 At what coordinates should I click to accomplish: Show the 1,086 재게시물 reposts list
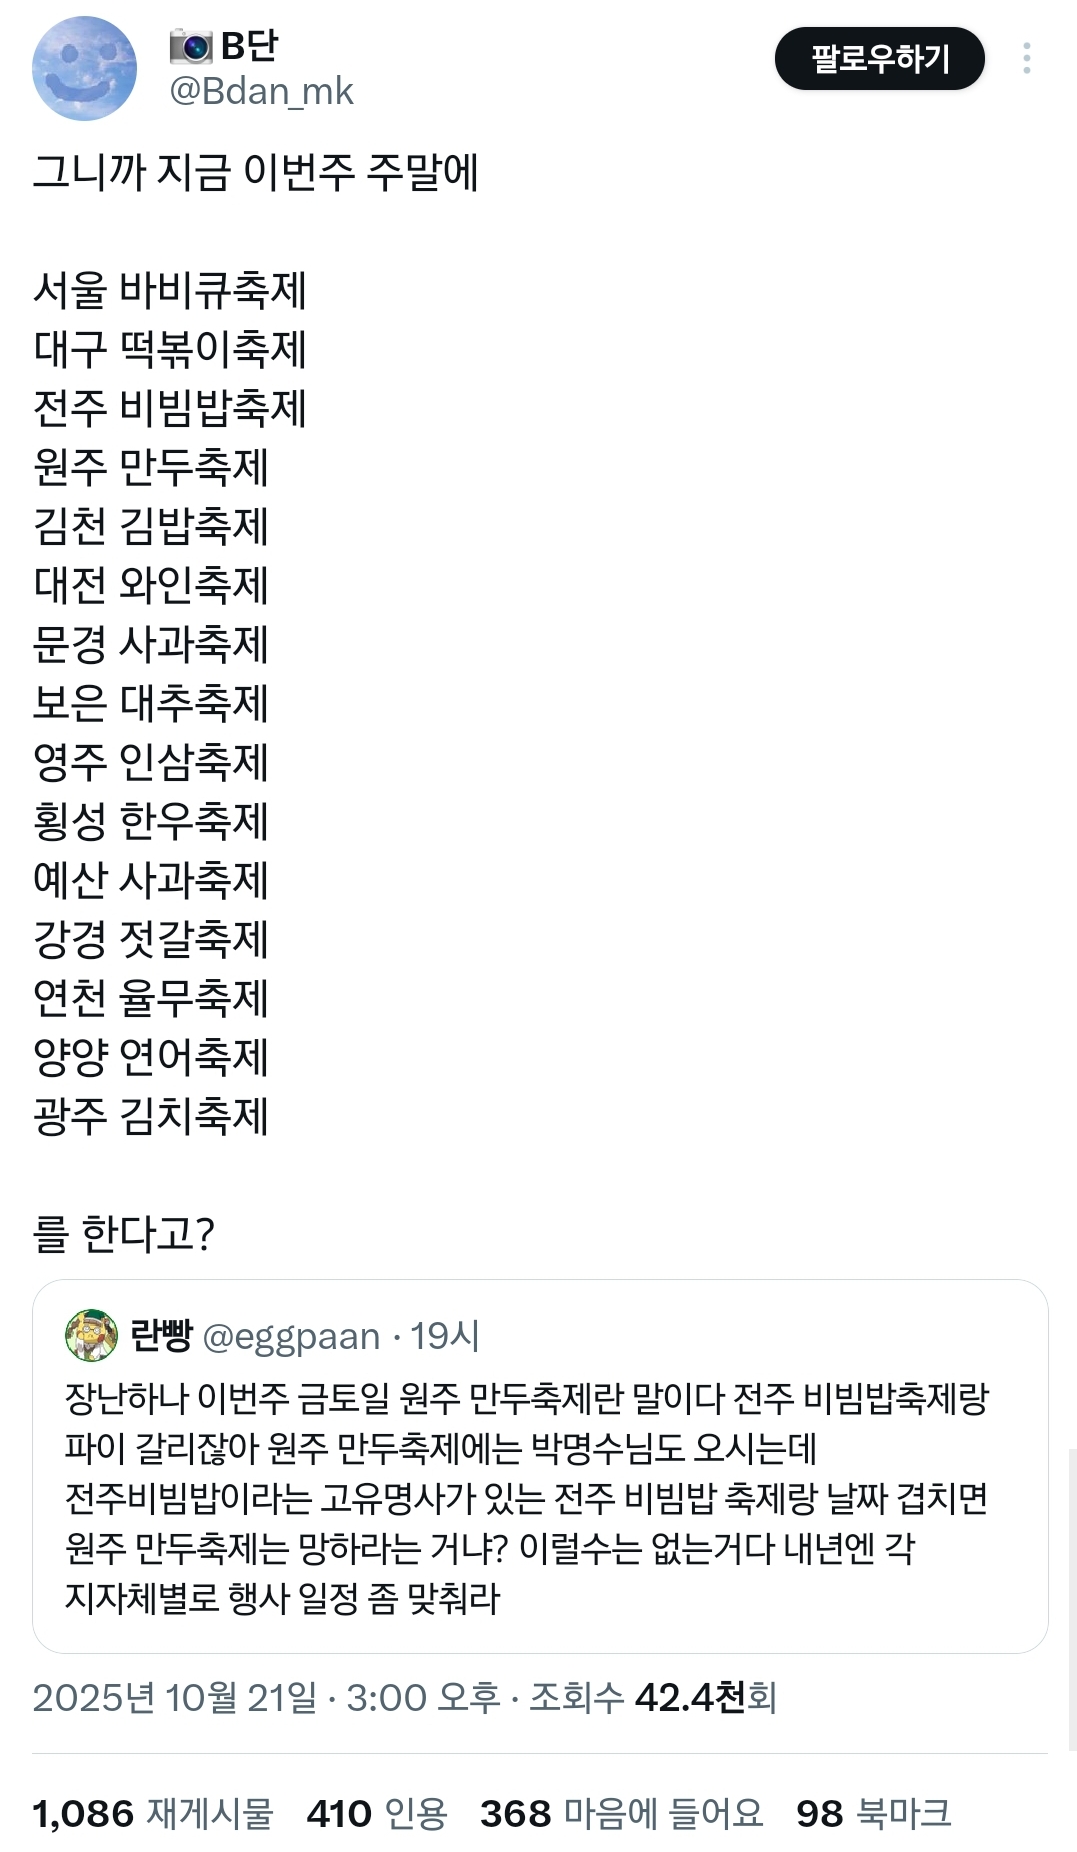tap(153, 1813)
